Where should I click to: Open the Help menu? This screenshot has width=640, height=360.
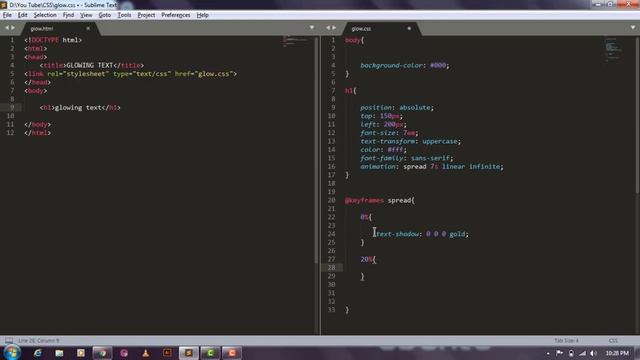point(202,15)
